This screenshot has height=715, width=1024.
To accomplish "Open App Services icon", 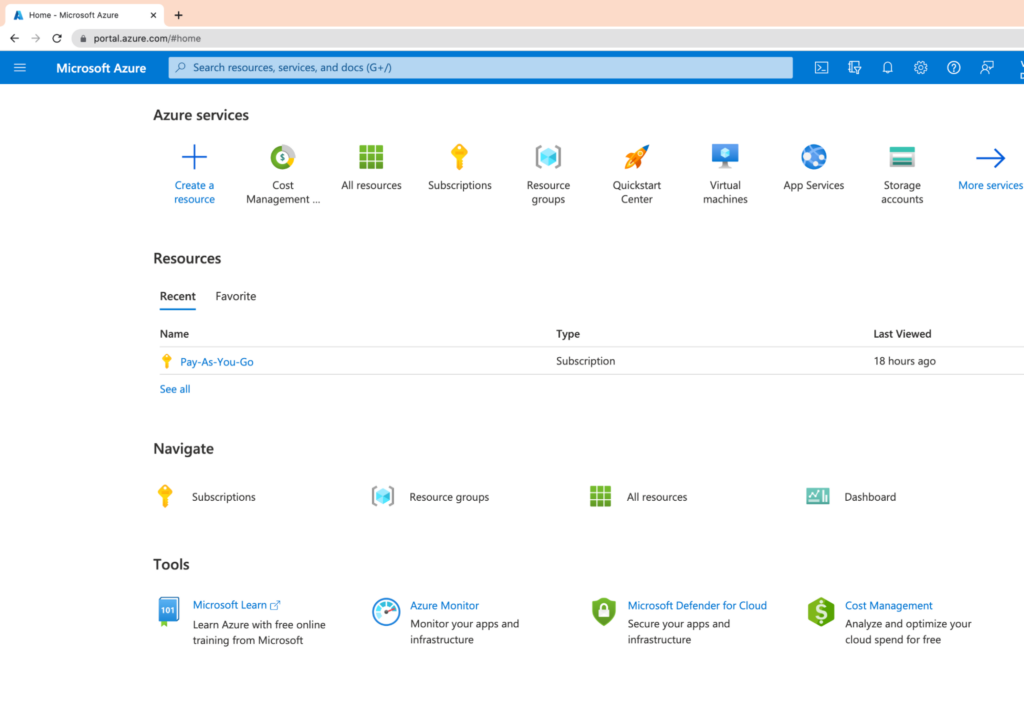I will coord(813,157).
